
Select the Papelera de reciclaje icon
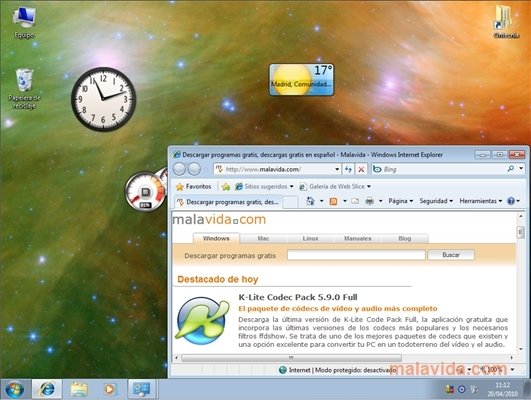24,89
